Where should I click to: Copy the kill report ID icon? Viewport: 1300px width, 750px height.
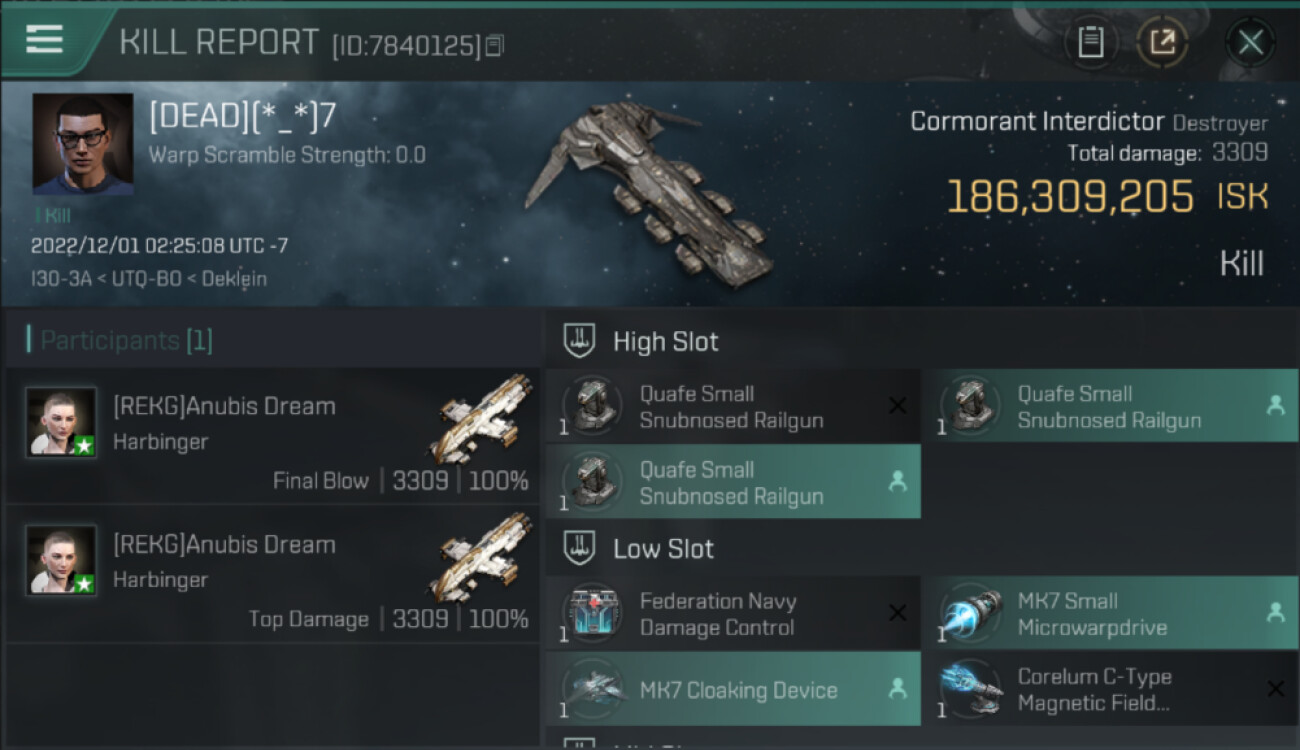(495, 46)
